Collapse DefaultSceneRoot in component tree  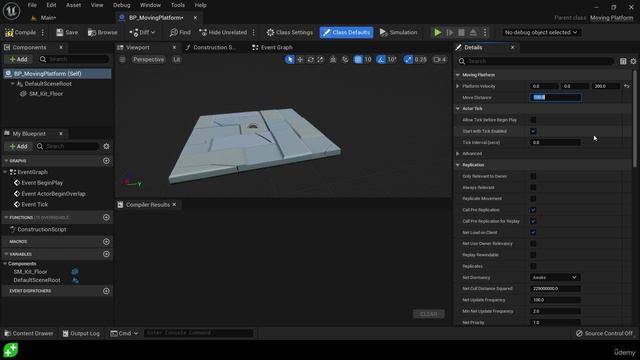(13, 84)
